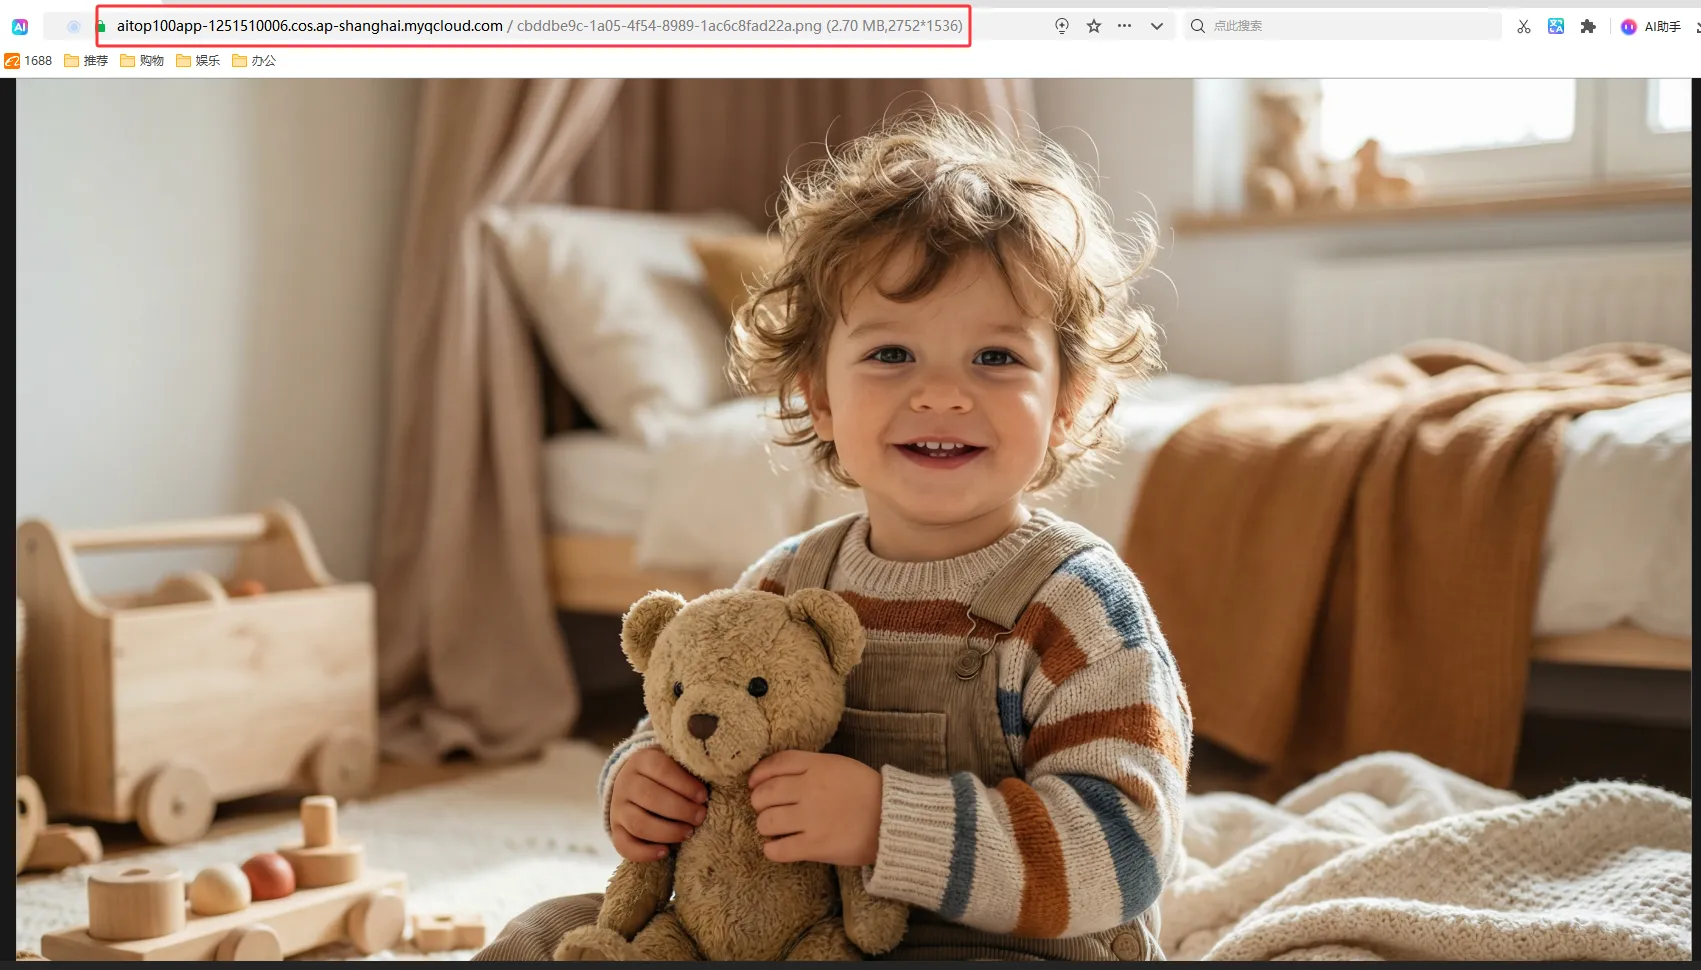Click the circular icon left of the address bar
Viewport: 1701px width, 970px height.
73,27
